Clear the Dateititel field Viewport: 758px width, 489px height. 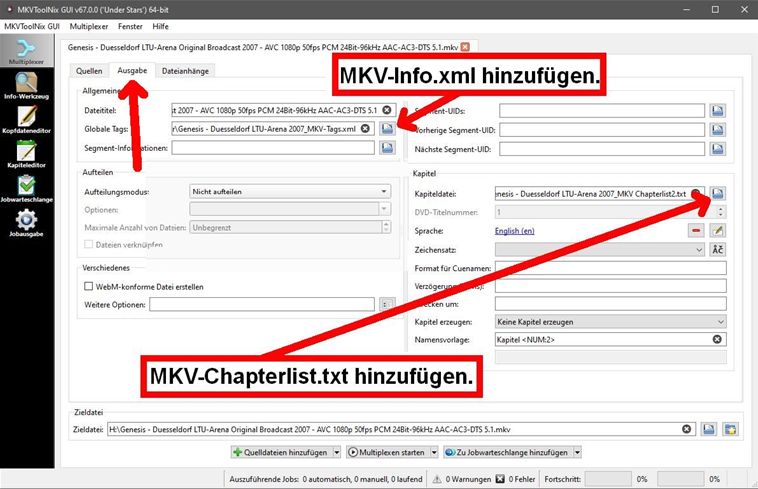[387, 110]
